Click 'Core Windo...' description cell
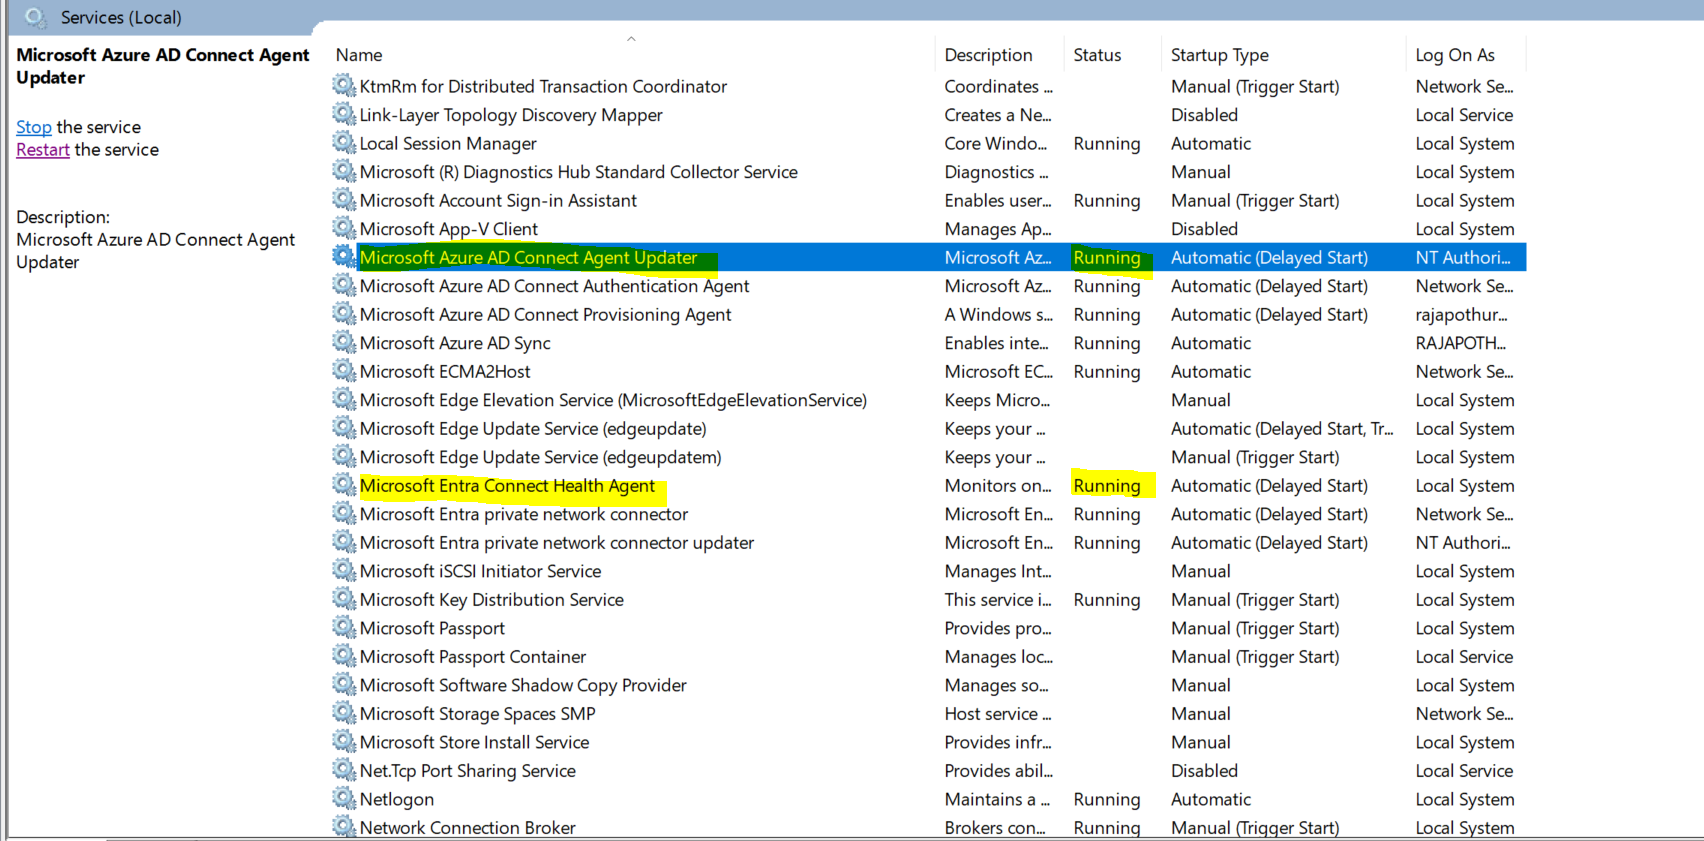Image resolution: width=1704 pixels, height=841 pixels. (996, 144)
